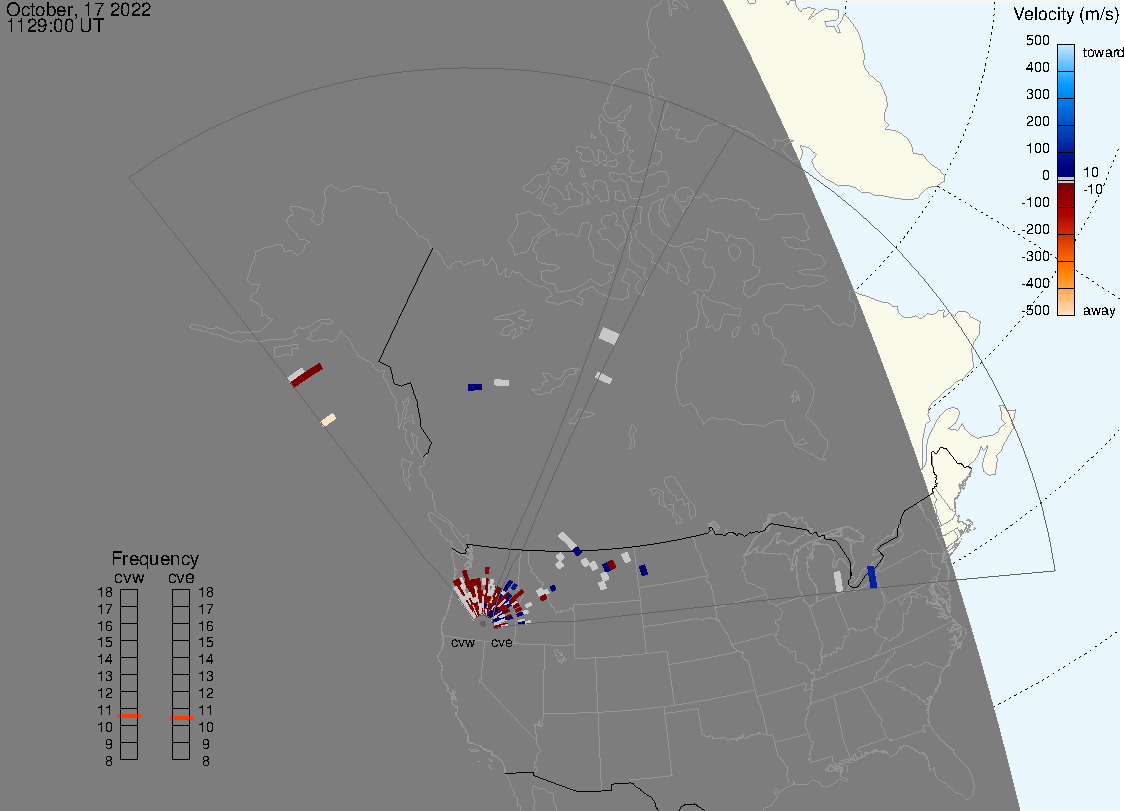Select the 'away' label on velocity scale

pos(1099,311)
